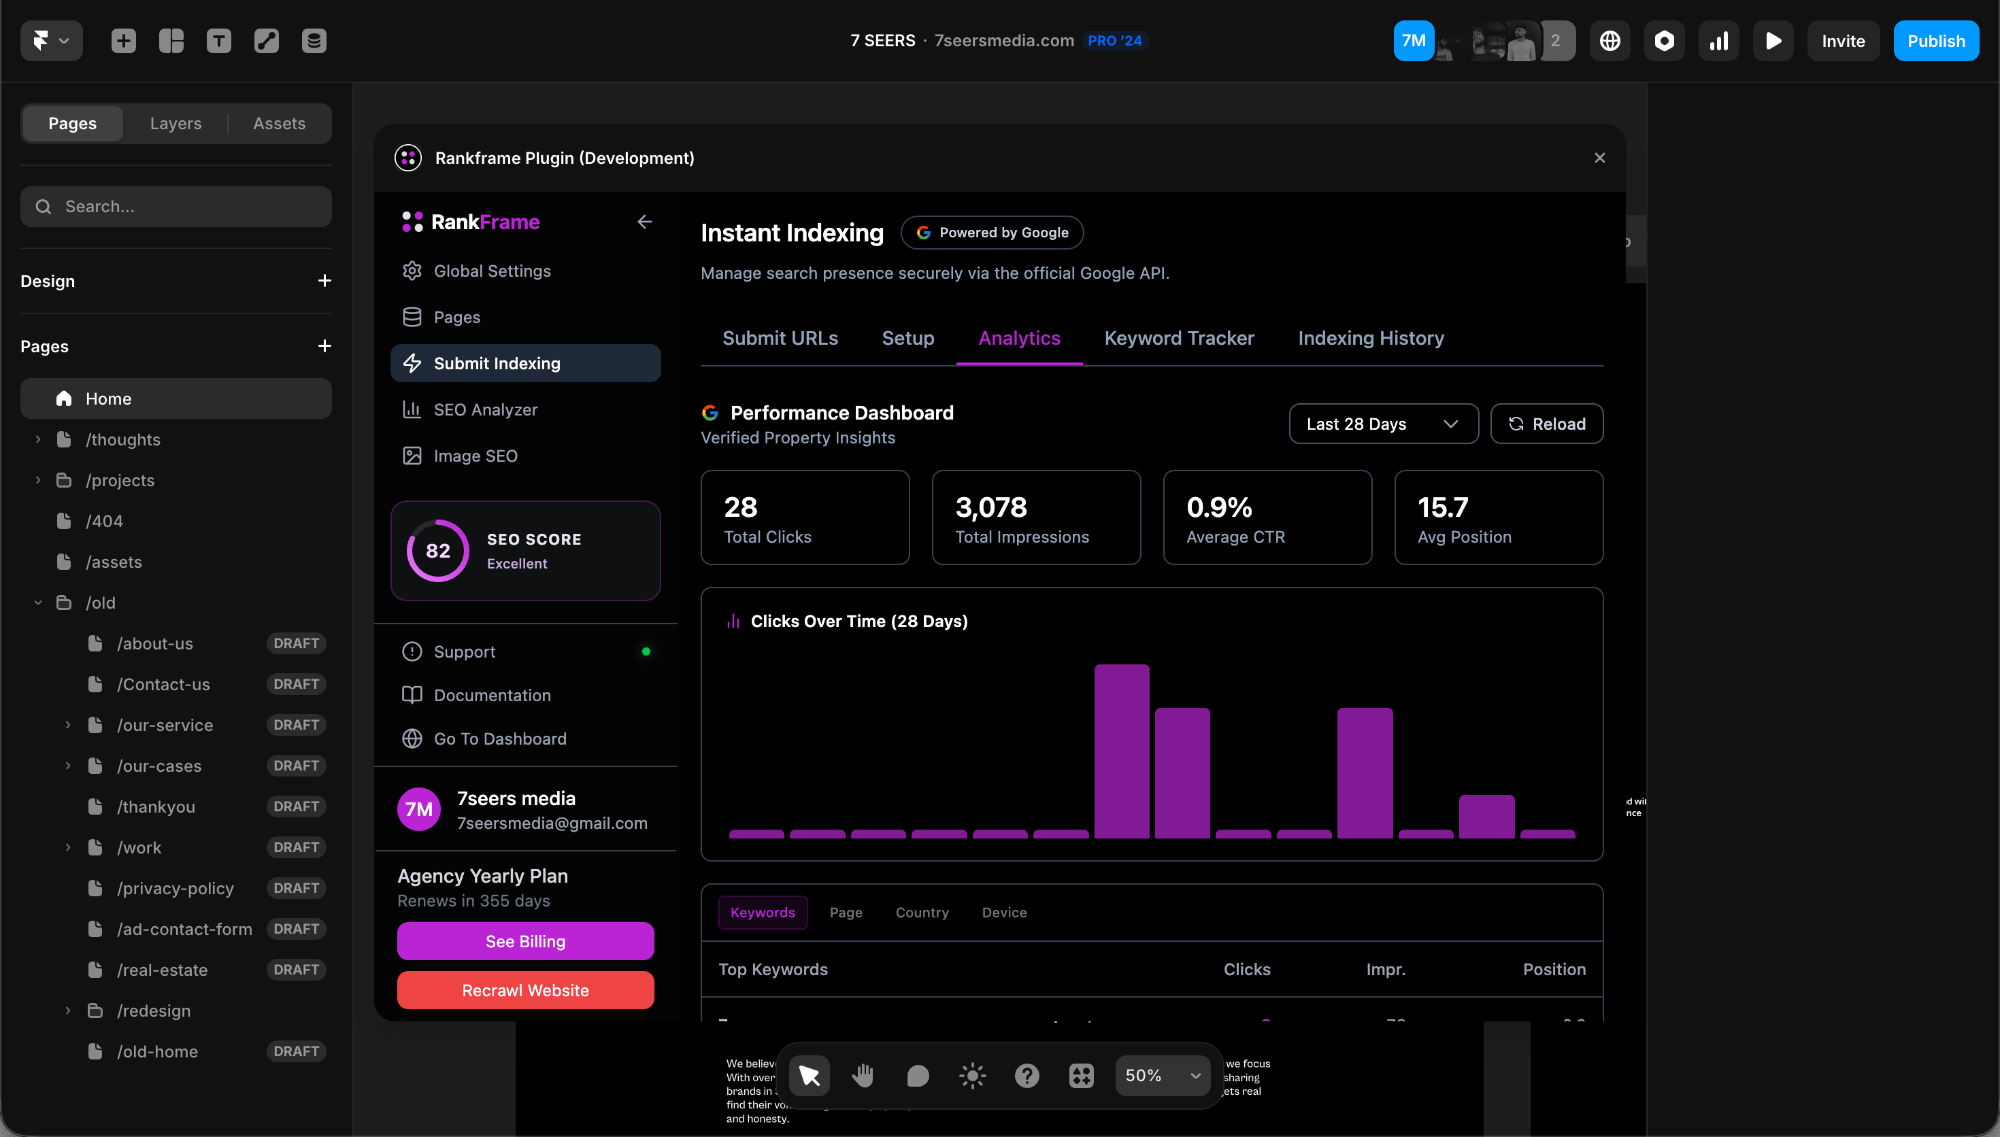Select the Vector path tool

[x=267, y=41]
